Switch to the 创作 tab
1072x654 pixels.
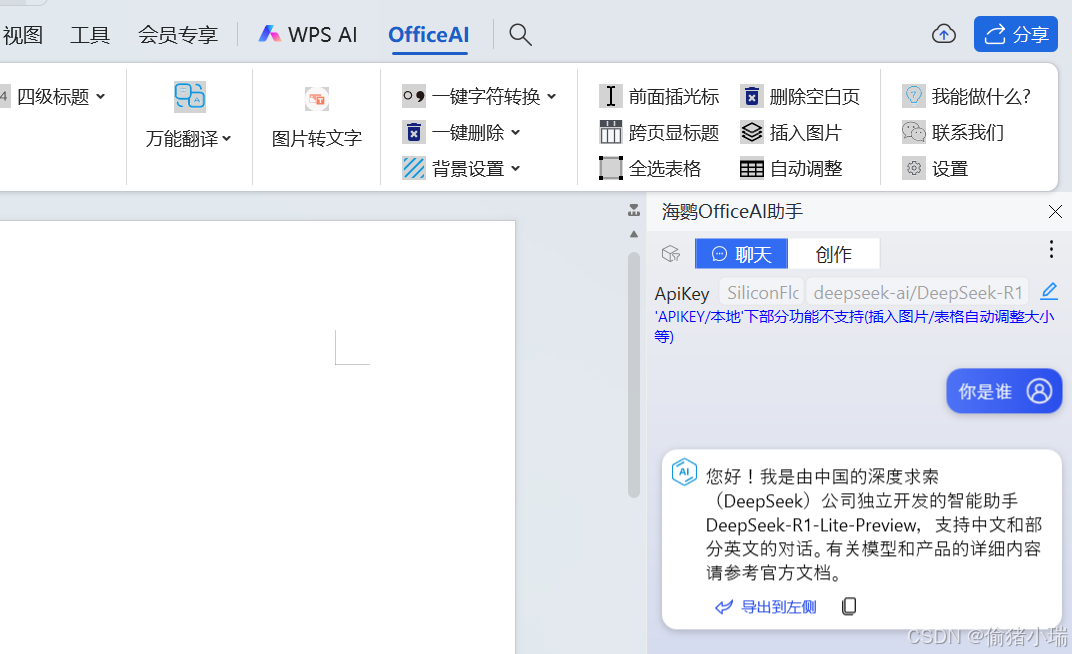tap(833, 254)
